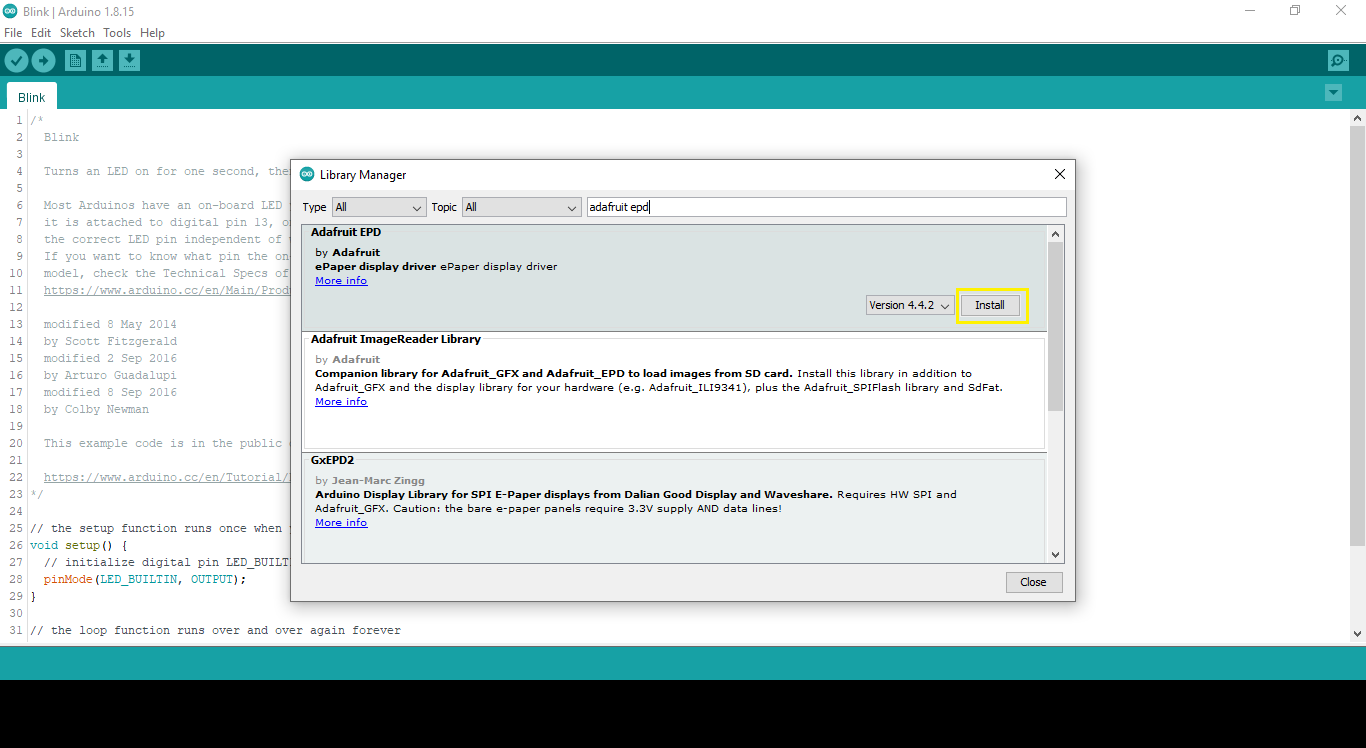
Task: Select the Adafruit ImageReader Library entry title
Action: coord(396,339)
